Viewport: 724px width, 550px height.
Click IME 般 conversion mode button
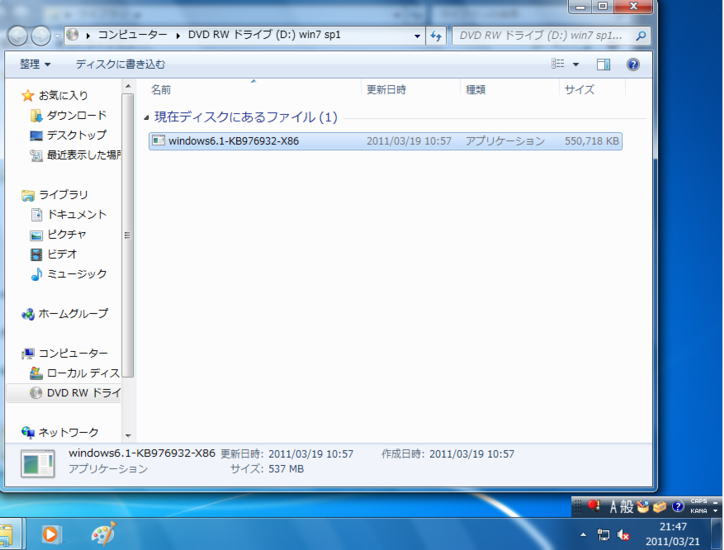coord(626,507)
